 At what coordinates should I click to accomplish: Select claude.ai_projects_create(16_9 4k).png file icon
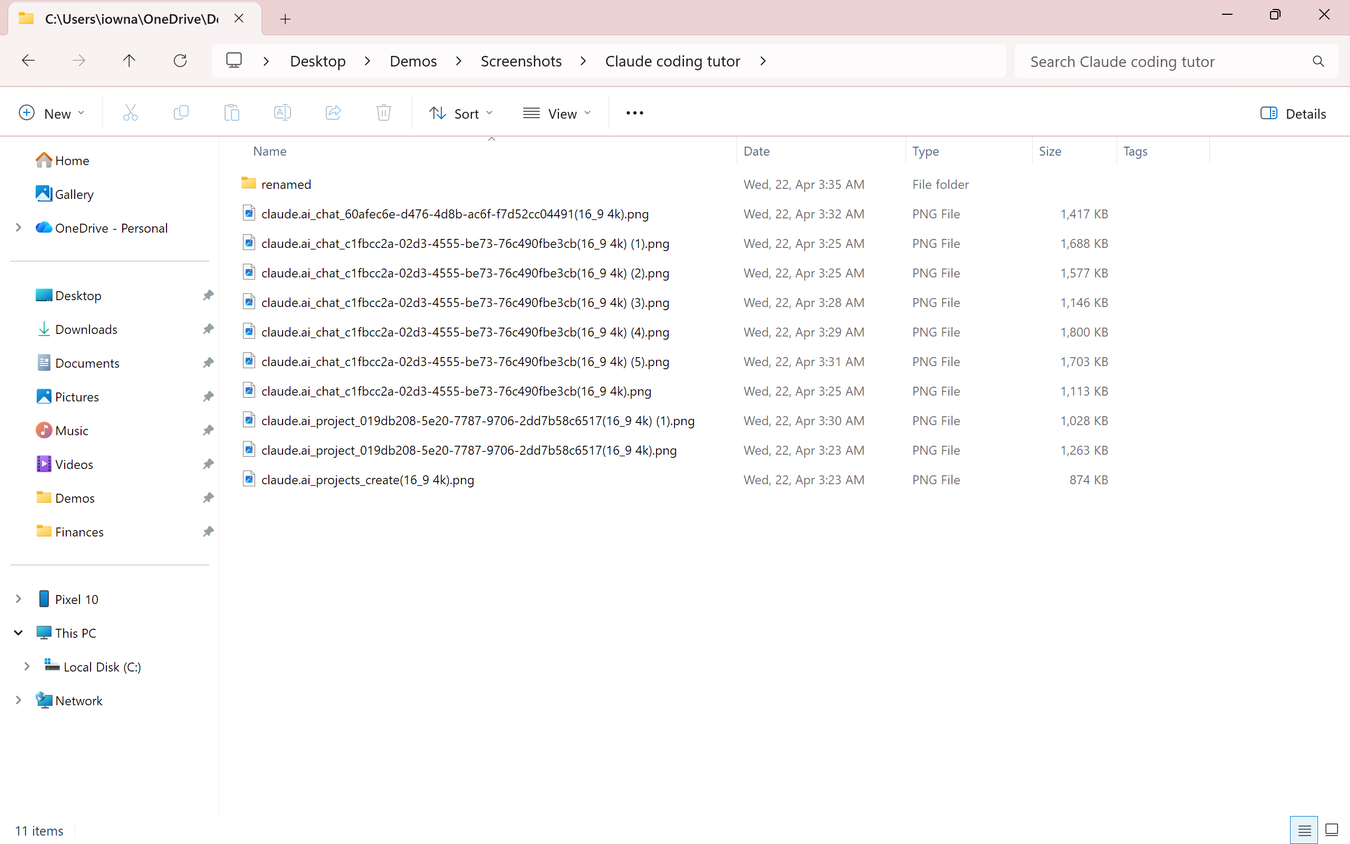tap(249, 480)
